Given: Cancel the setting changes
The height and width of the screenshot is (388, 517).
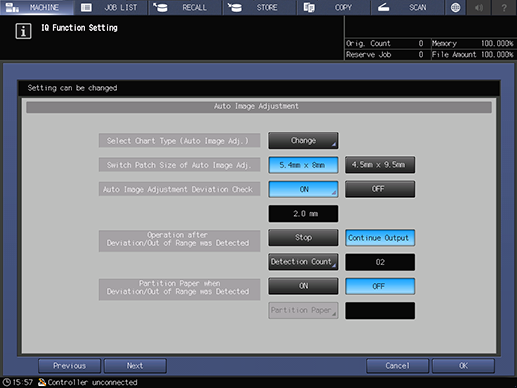Looking at the screenshot, I should (x=397, y=366).
